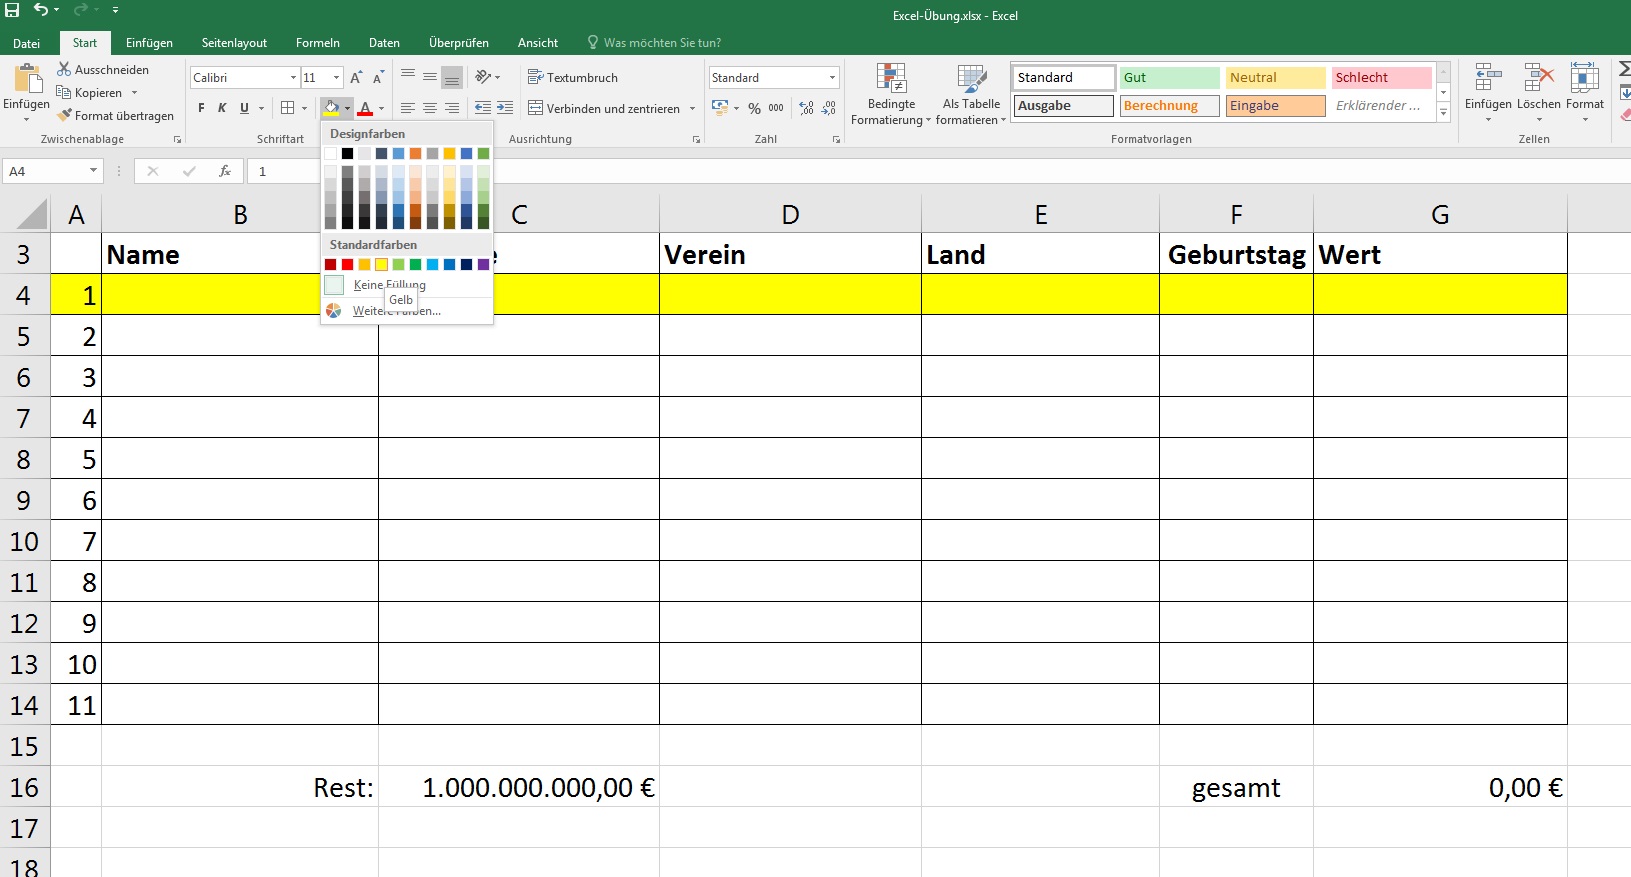Toggle bold formatting (F button)

(x=201, y=108)
